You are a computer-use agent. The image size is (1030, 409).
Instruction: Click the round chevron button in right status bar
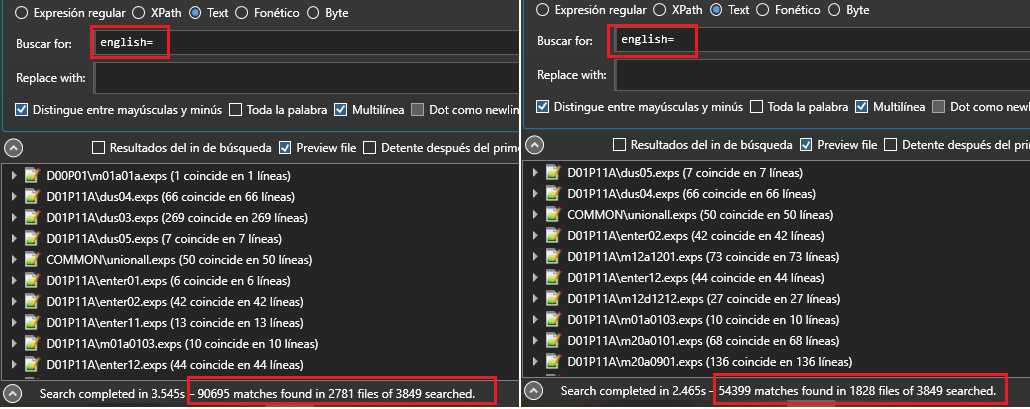[x=534, y=390]
